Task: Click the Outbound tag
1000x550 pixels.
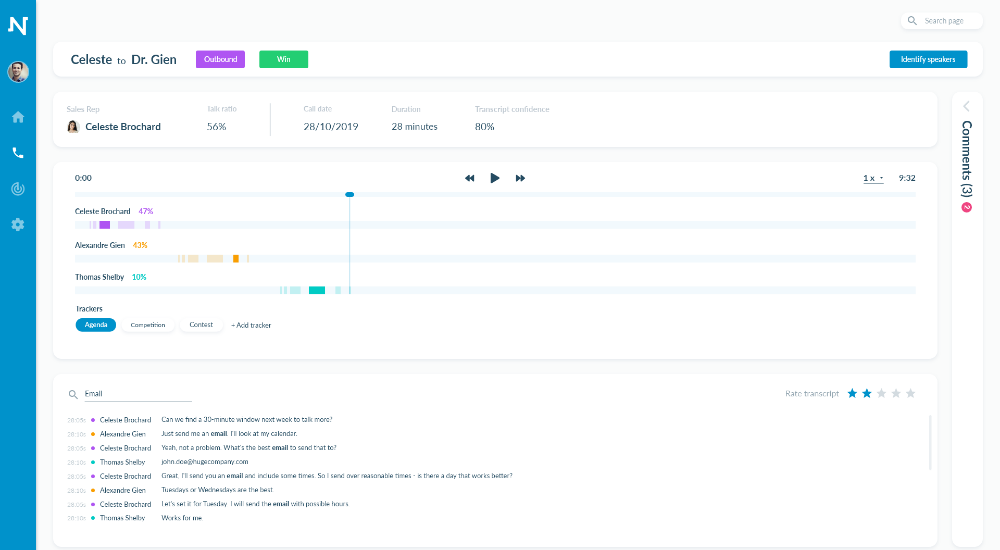Action: click(x=220, y=59)
